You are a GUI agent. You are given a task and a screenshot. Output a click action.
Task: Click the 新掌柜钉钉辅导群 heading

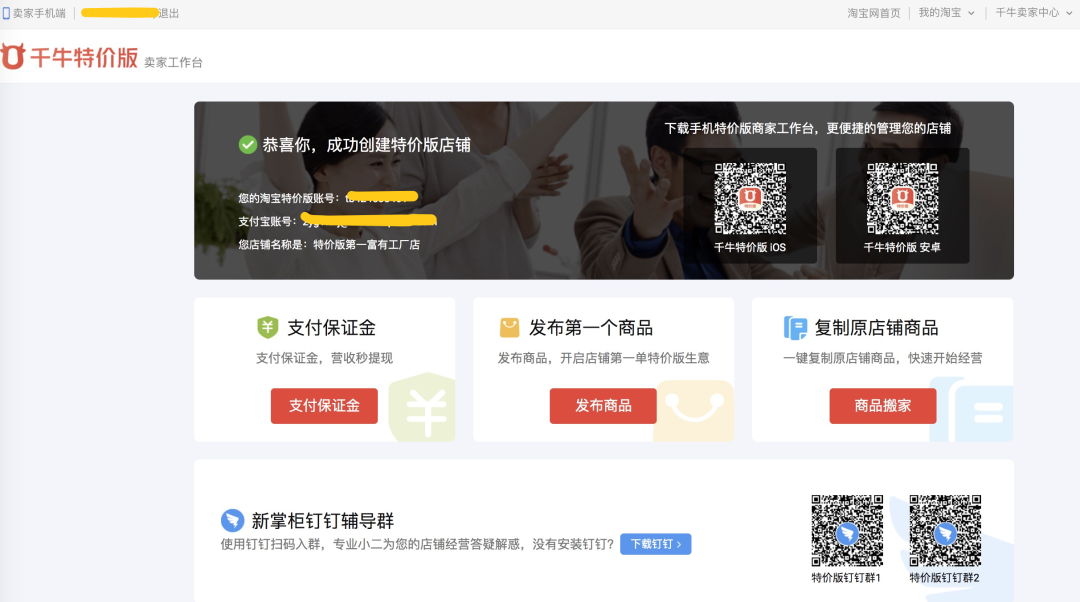pos(322,521)
